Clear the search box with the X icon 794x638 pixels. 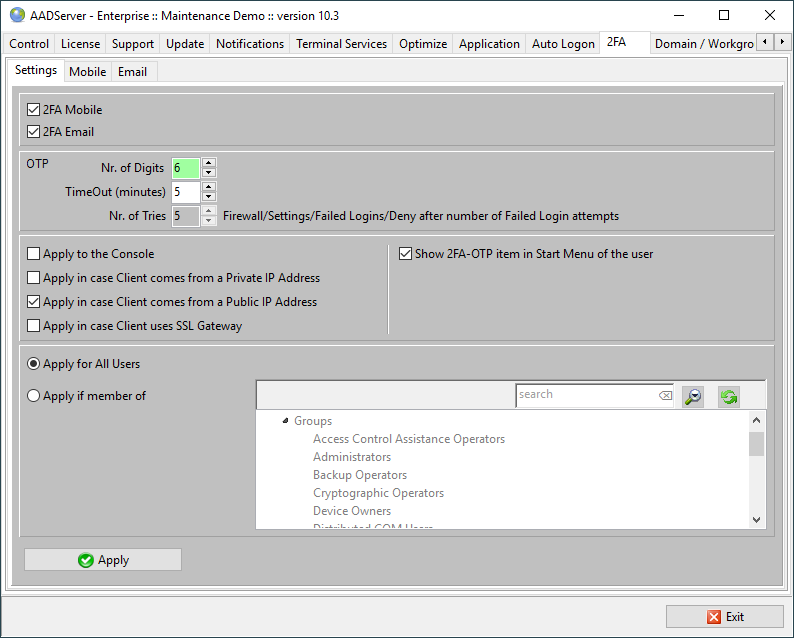(x=665, y=396)
